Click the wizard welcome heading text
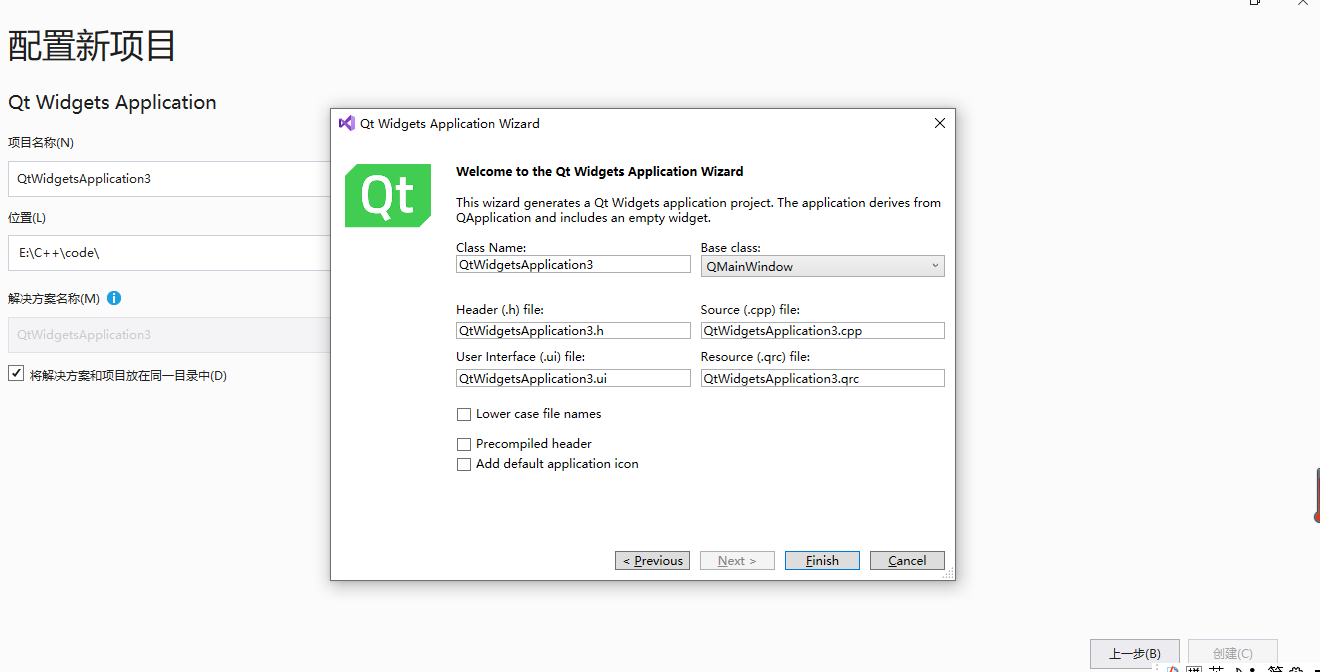The width and height of the screenshot is (1320, 672). click(599, 171)
